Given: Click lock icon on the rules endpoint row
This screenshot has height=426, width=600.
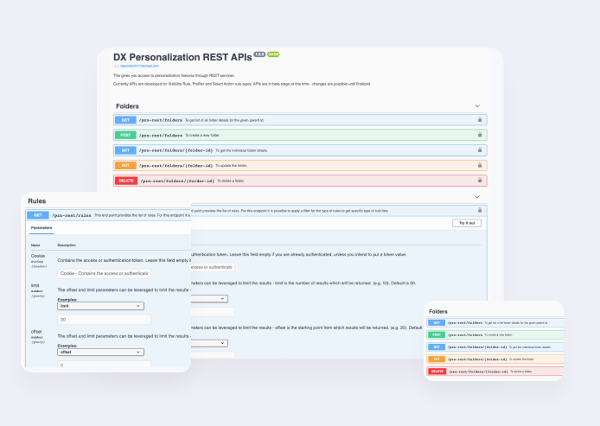Looking at the screenshot, I should 479,210.
